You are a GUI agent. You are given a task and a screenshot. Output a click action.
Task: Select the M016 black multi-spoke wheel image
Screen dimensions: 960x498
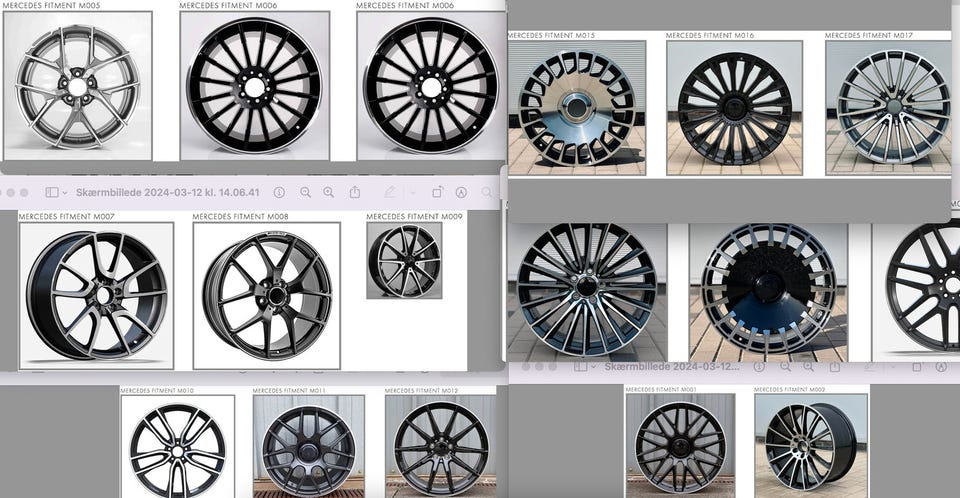tap(734, 108)
